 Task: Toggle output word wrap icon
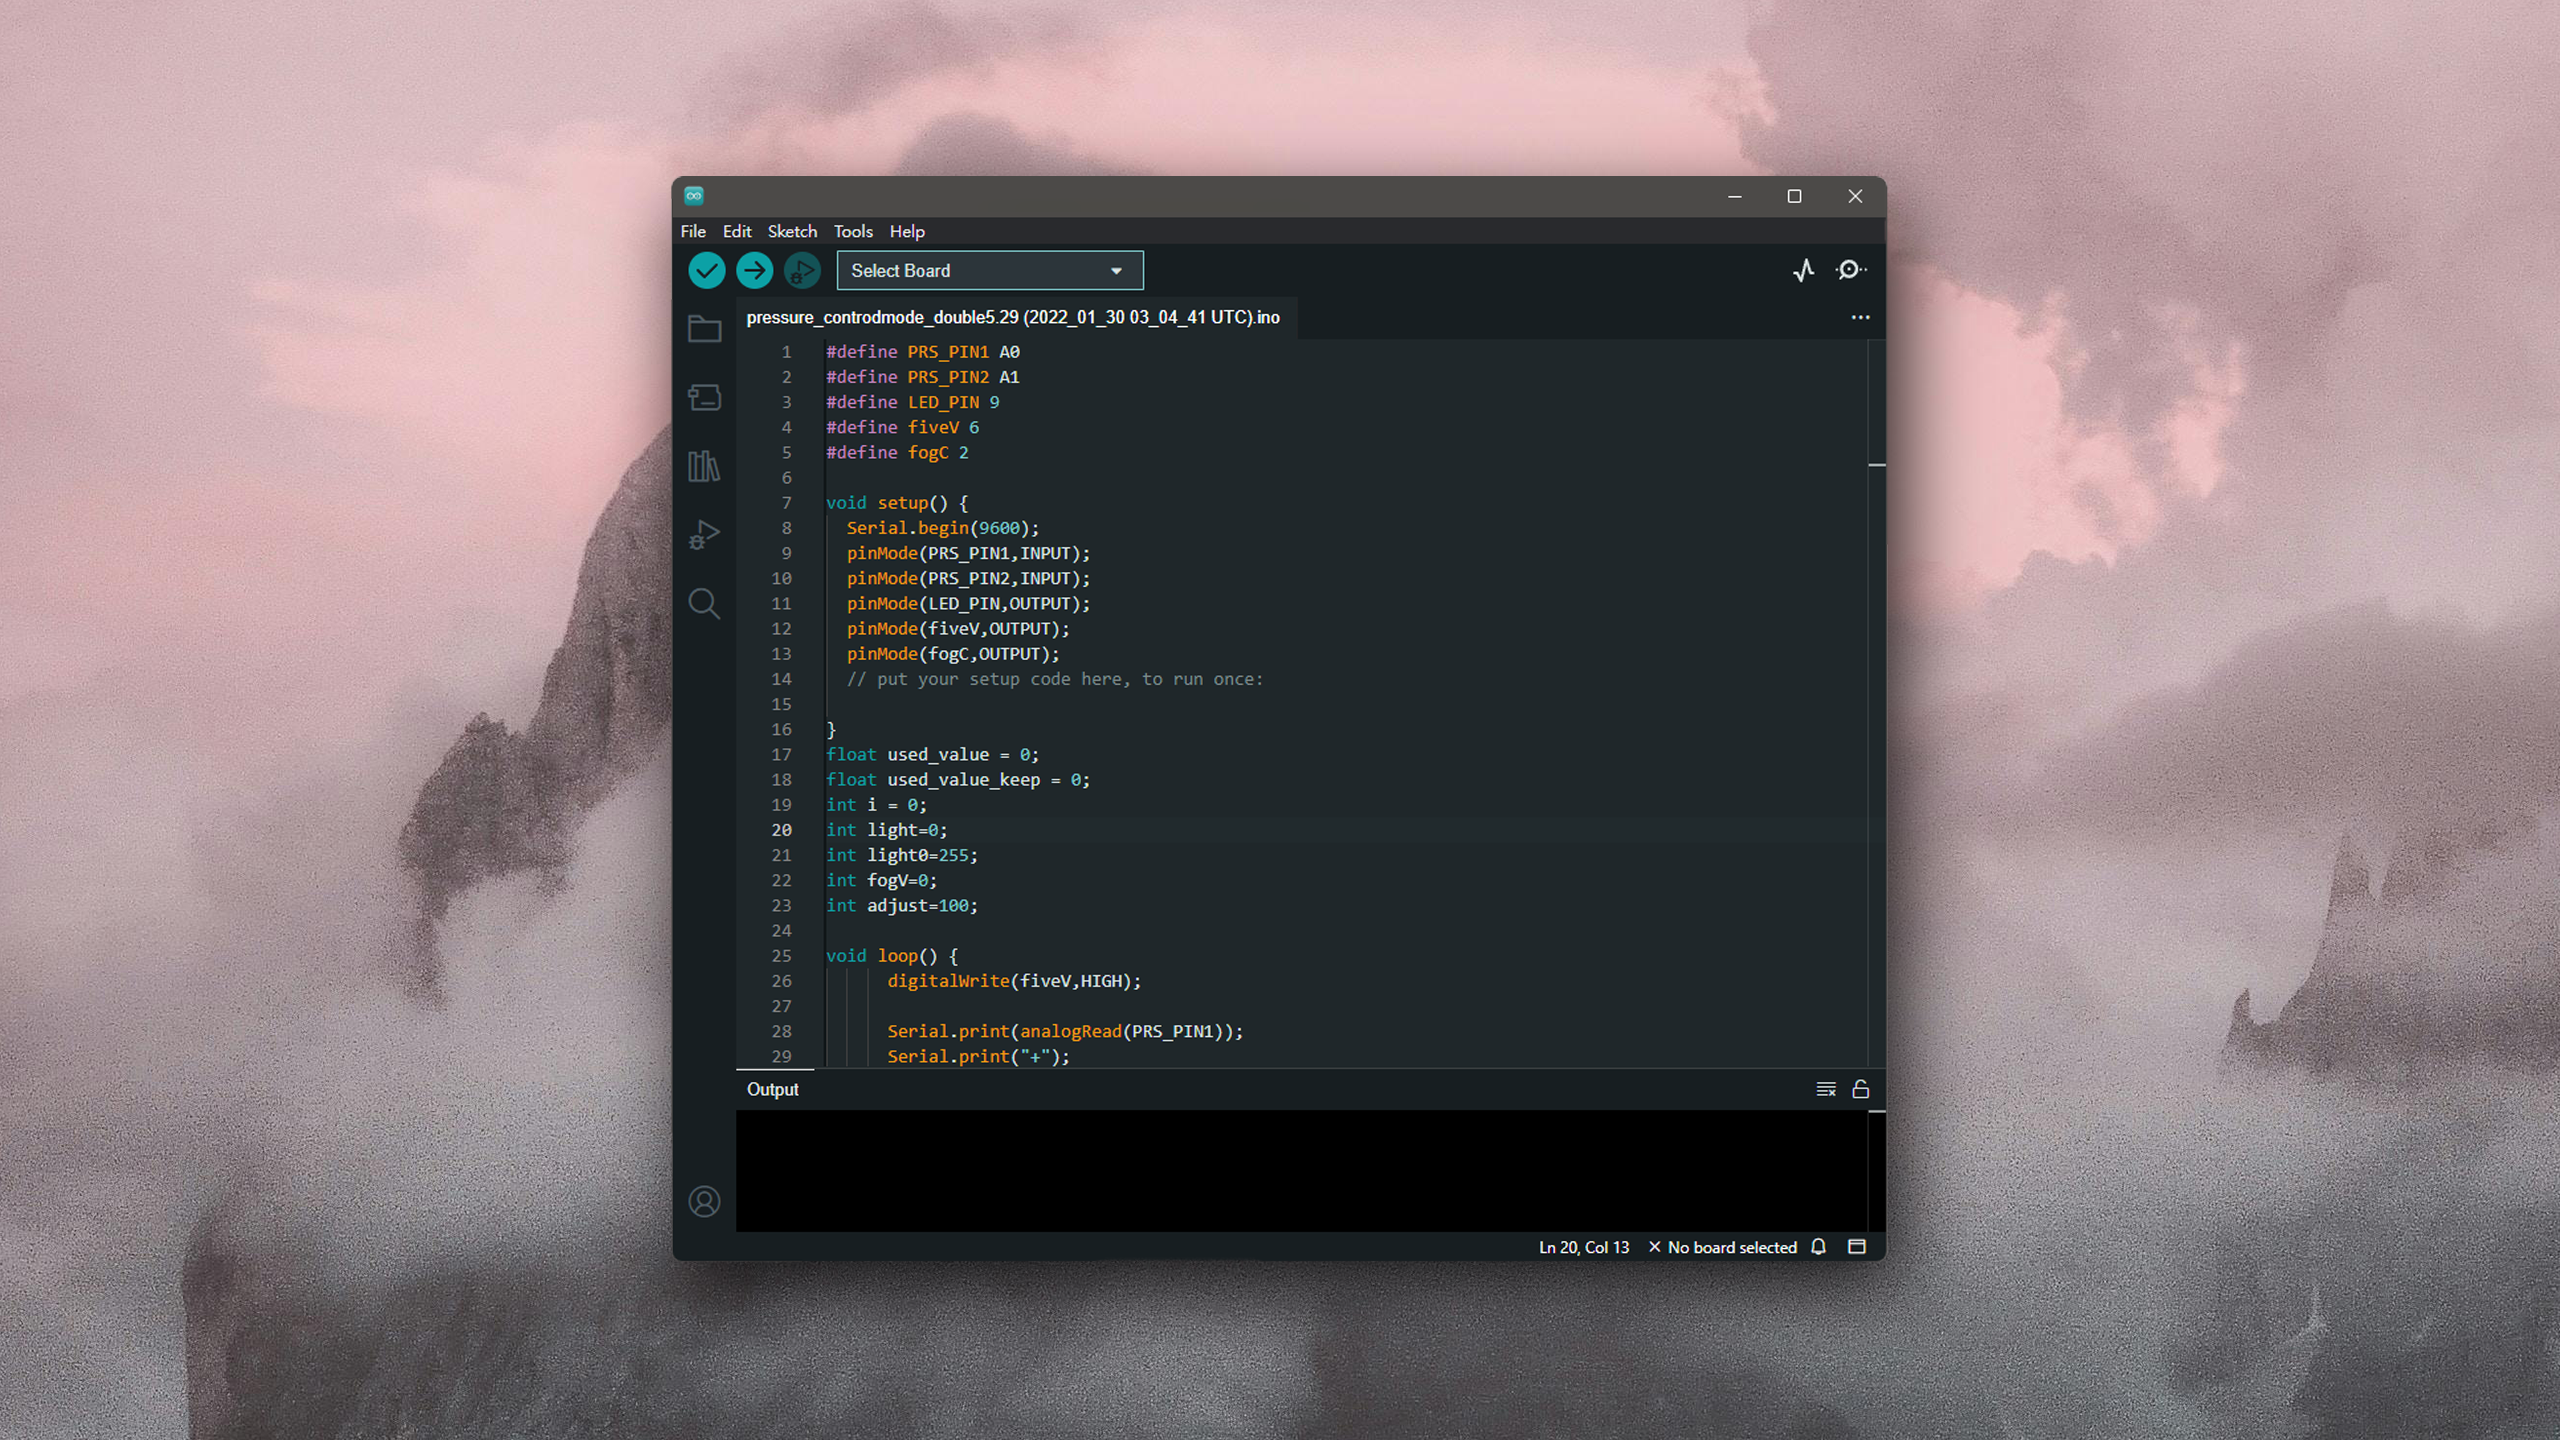1825,1089
